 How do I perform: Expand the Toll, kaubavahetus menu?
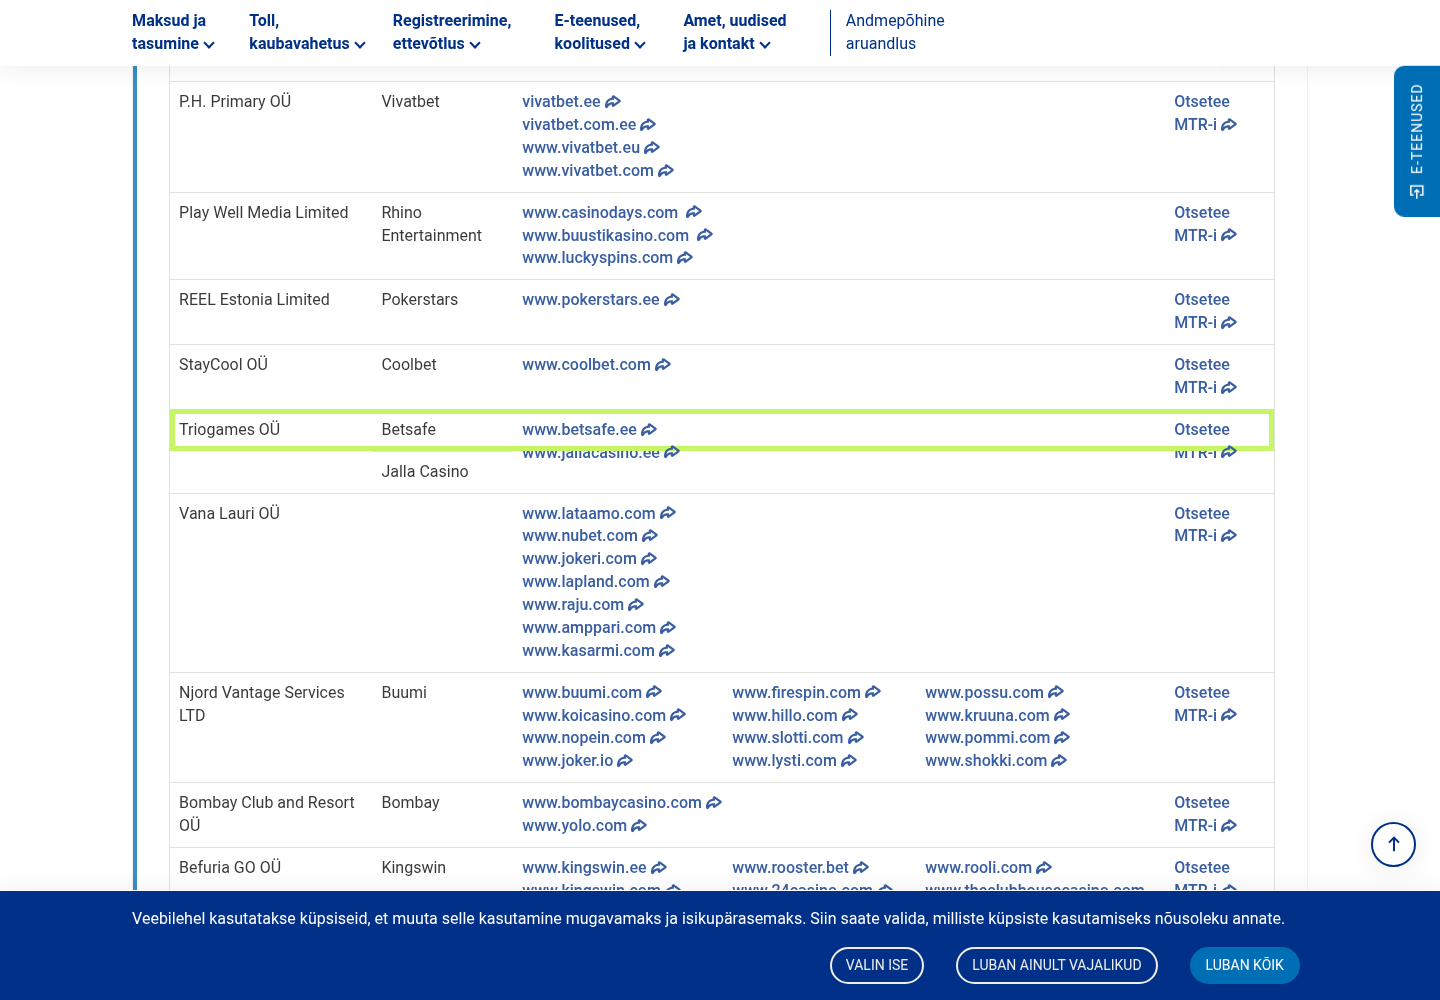307,32
